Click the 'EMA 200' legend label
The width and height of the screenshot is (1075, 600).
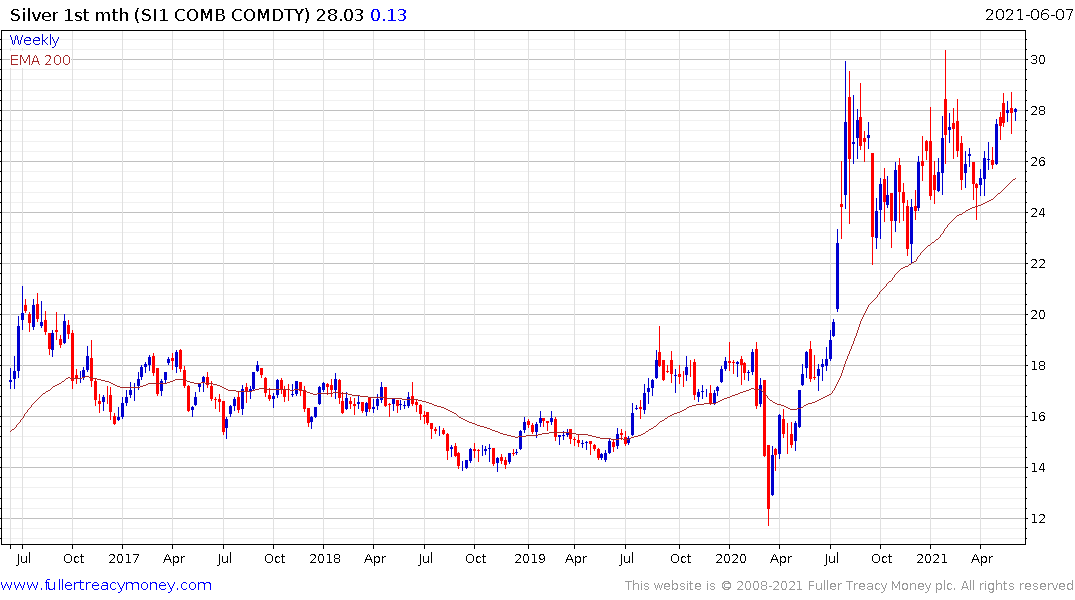pos(40,60)
